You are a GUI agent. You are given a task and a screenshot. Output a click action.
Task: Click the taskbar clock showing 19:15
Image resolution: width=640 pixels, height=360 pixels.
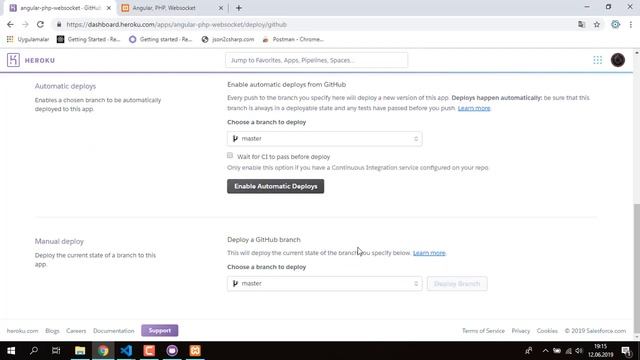pyautogui.click(x=600, y=351)
